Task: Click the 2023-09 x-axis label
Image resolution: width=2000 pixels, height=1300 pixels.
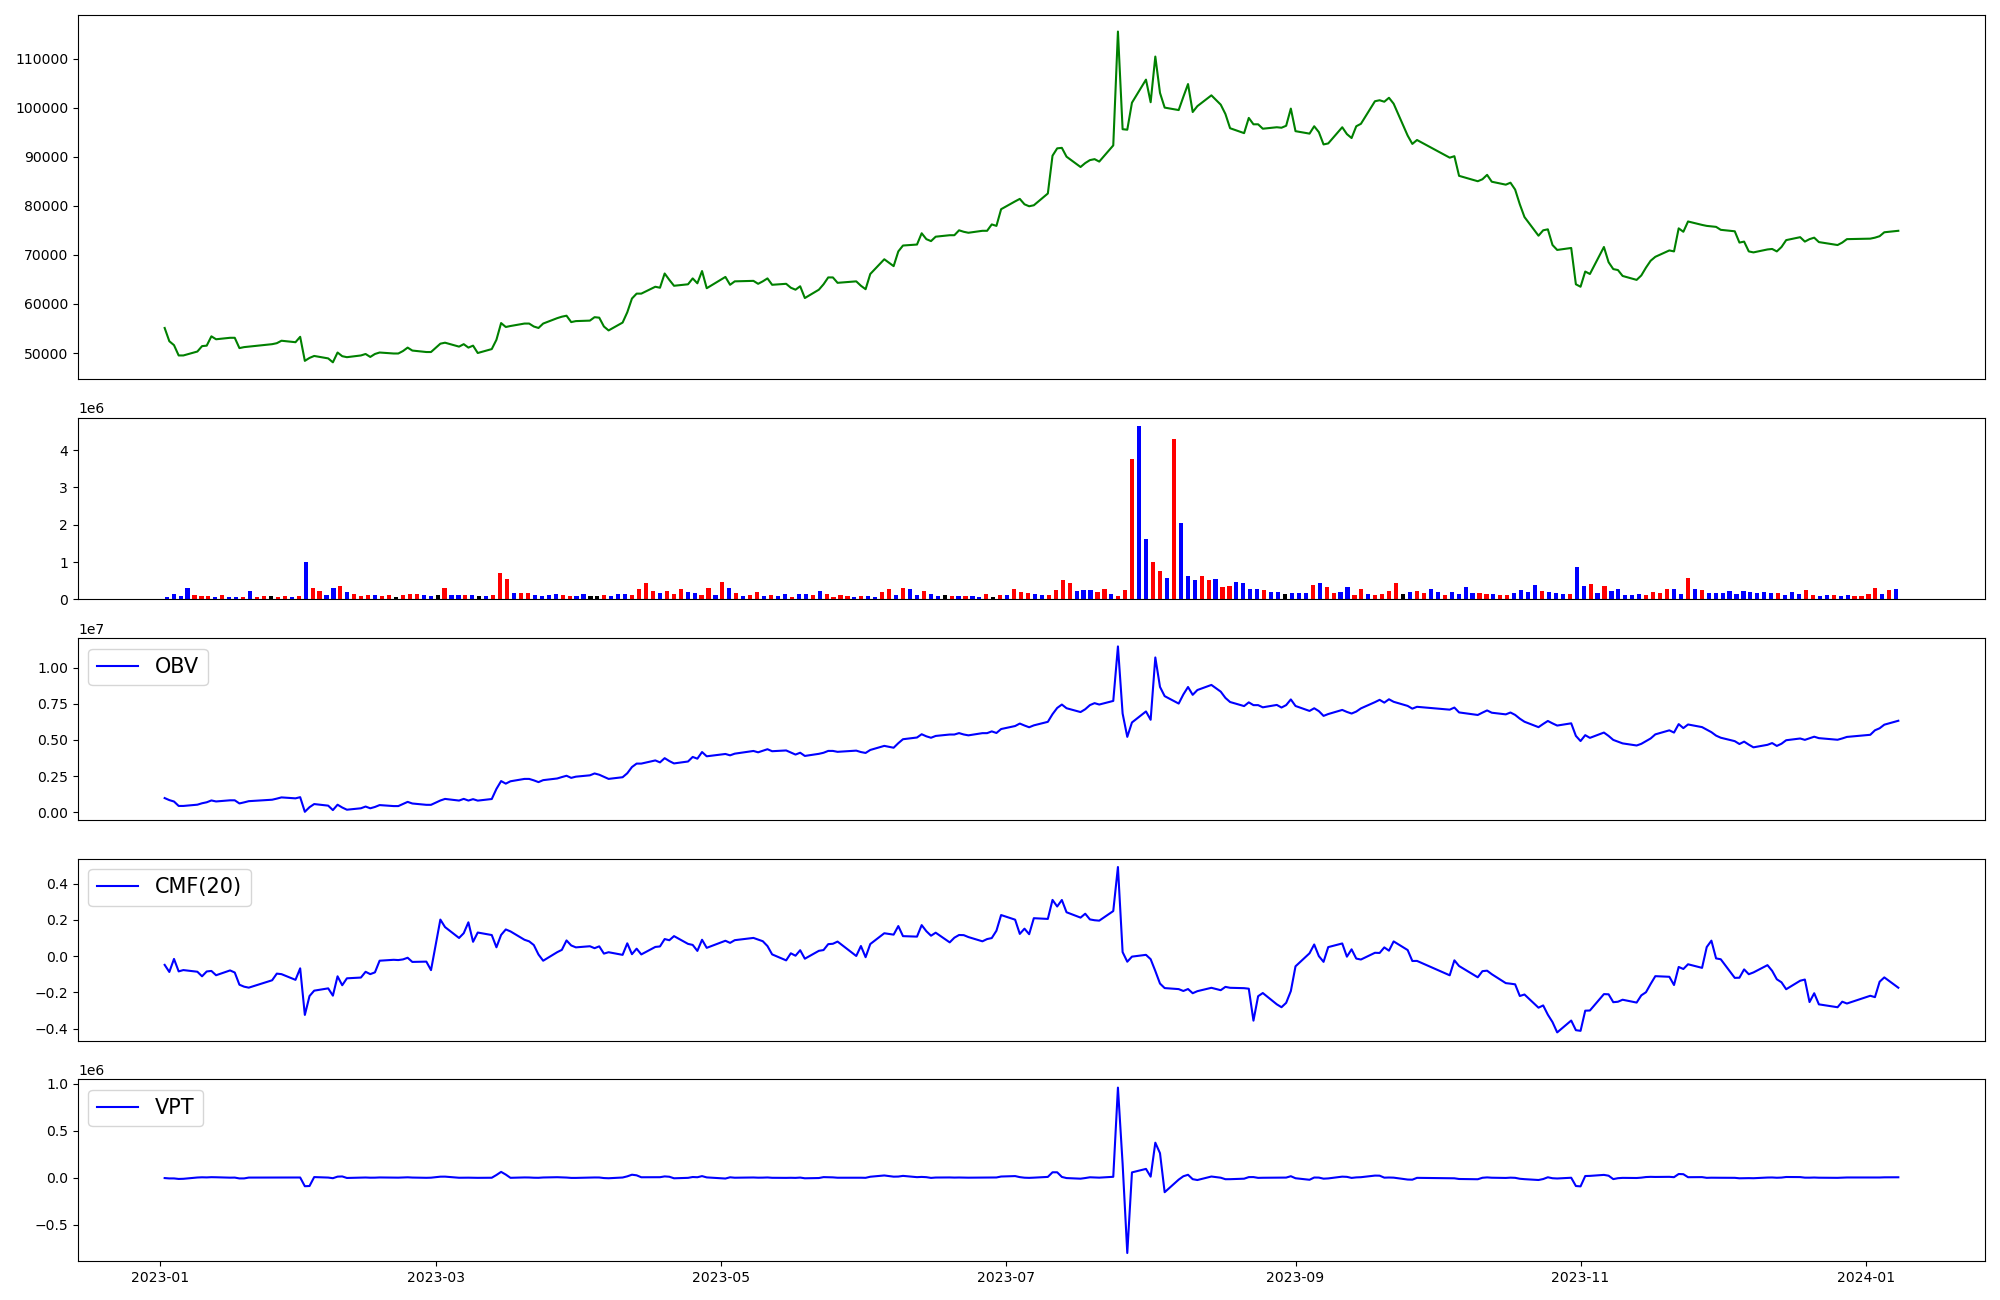Action: coord(1296,1276)
